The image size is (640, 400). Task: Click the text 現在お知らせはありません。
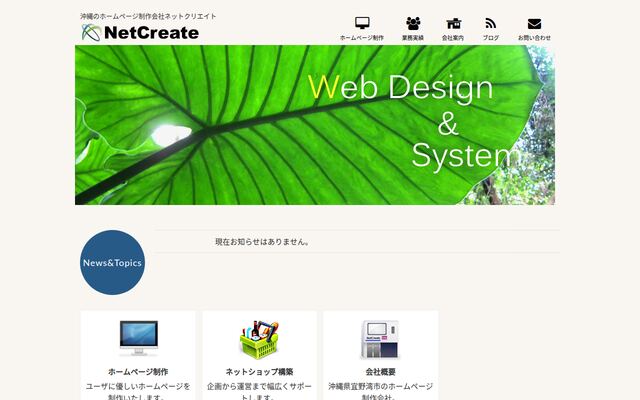(x=263, y=242)
